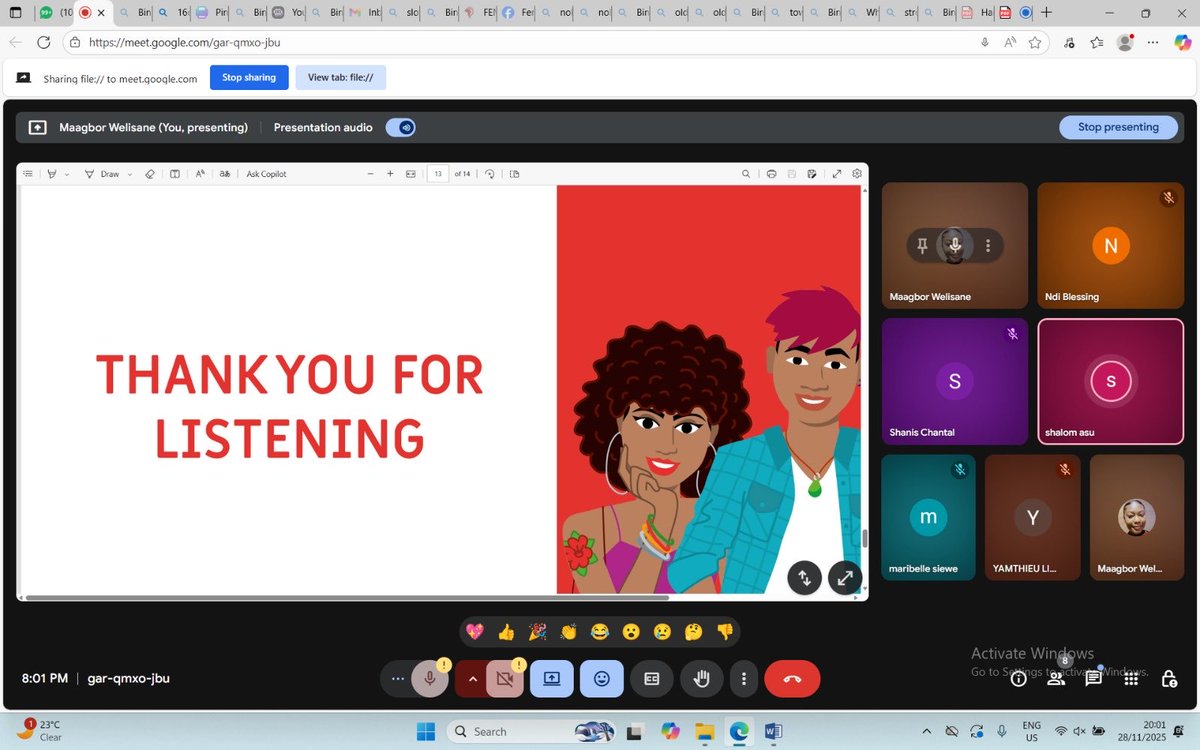Turn on captions with the CC button

652,679
